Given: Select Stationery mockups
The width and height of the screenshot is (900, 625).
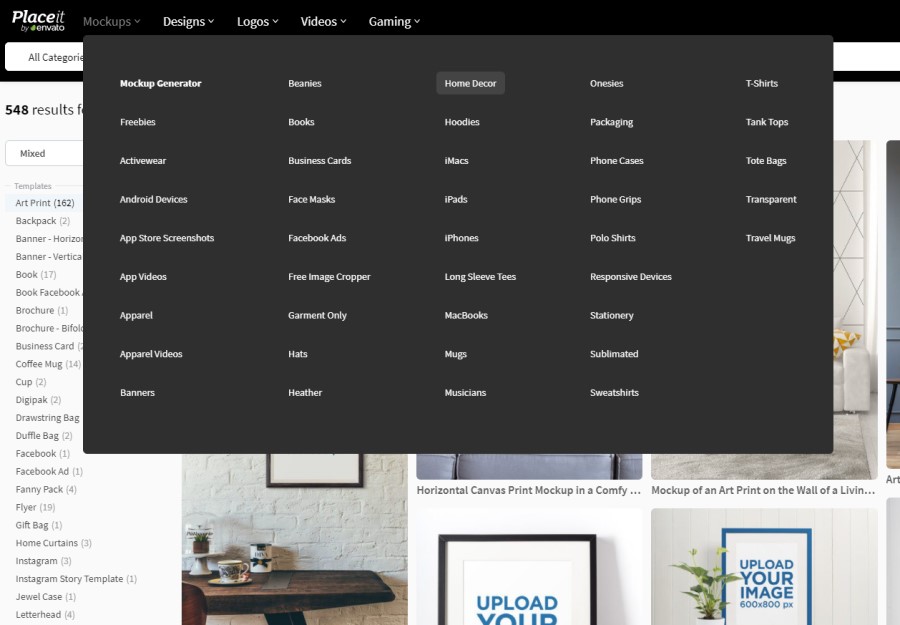Looking at the screenshot, I should coord(612,315).
